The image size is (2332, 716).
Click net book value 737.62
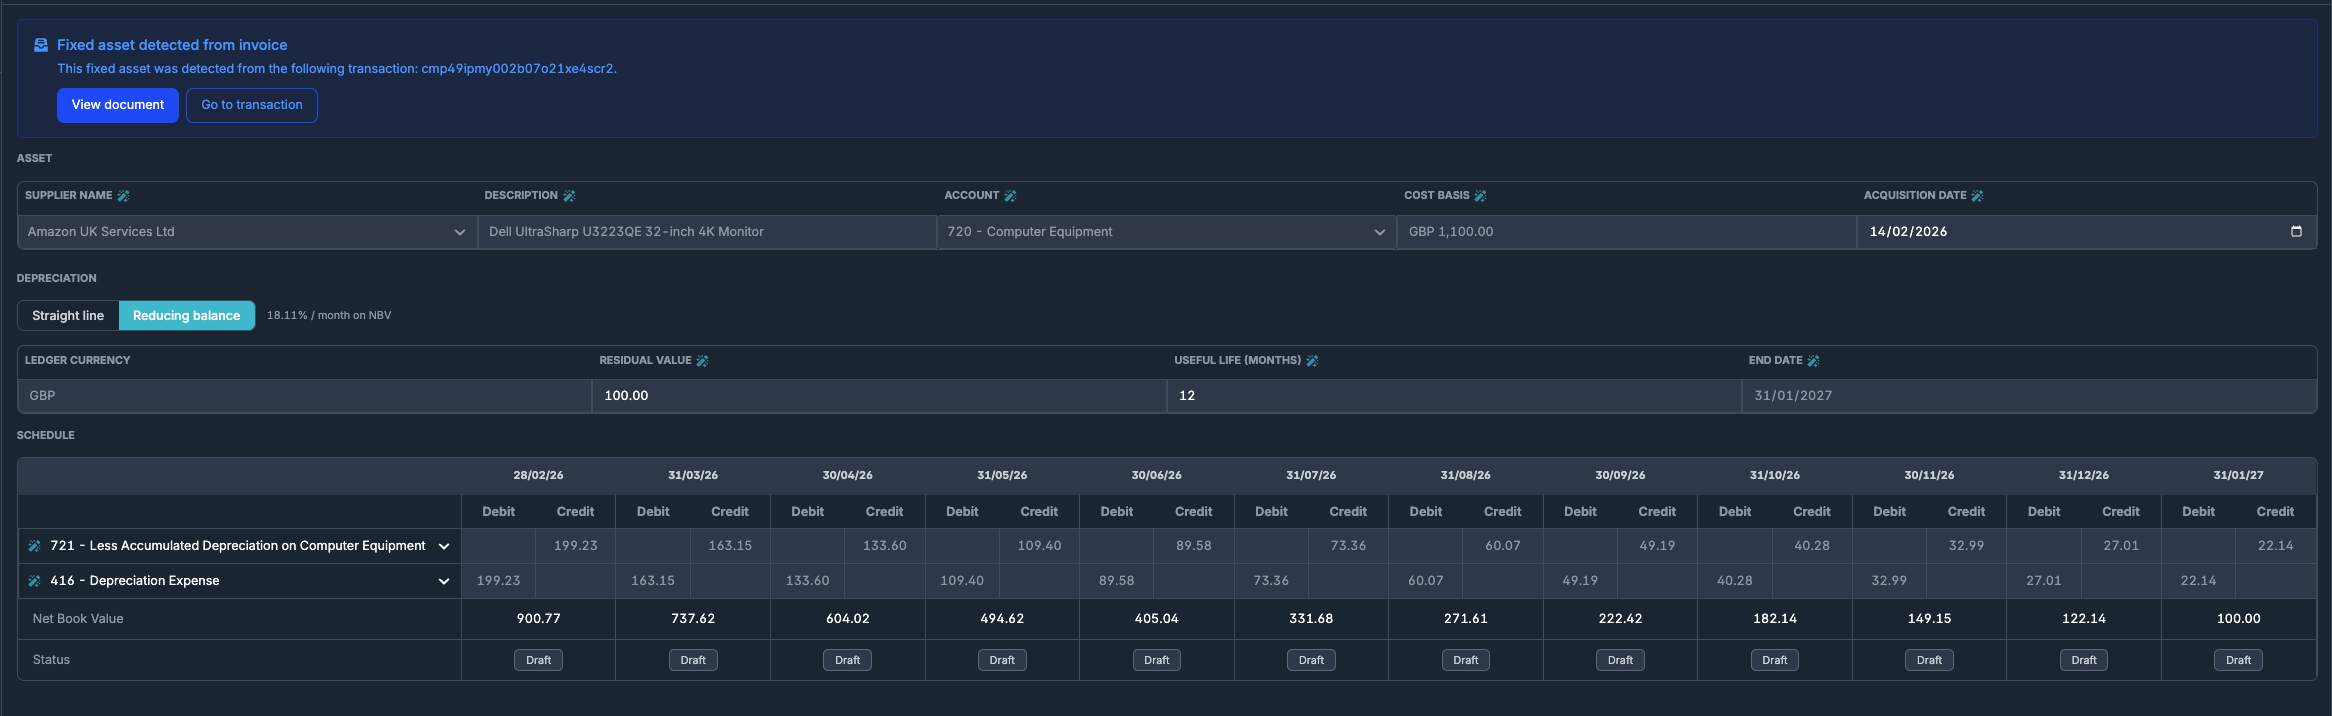[693, 619]
